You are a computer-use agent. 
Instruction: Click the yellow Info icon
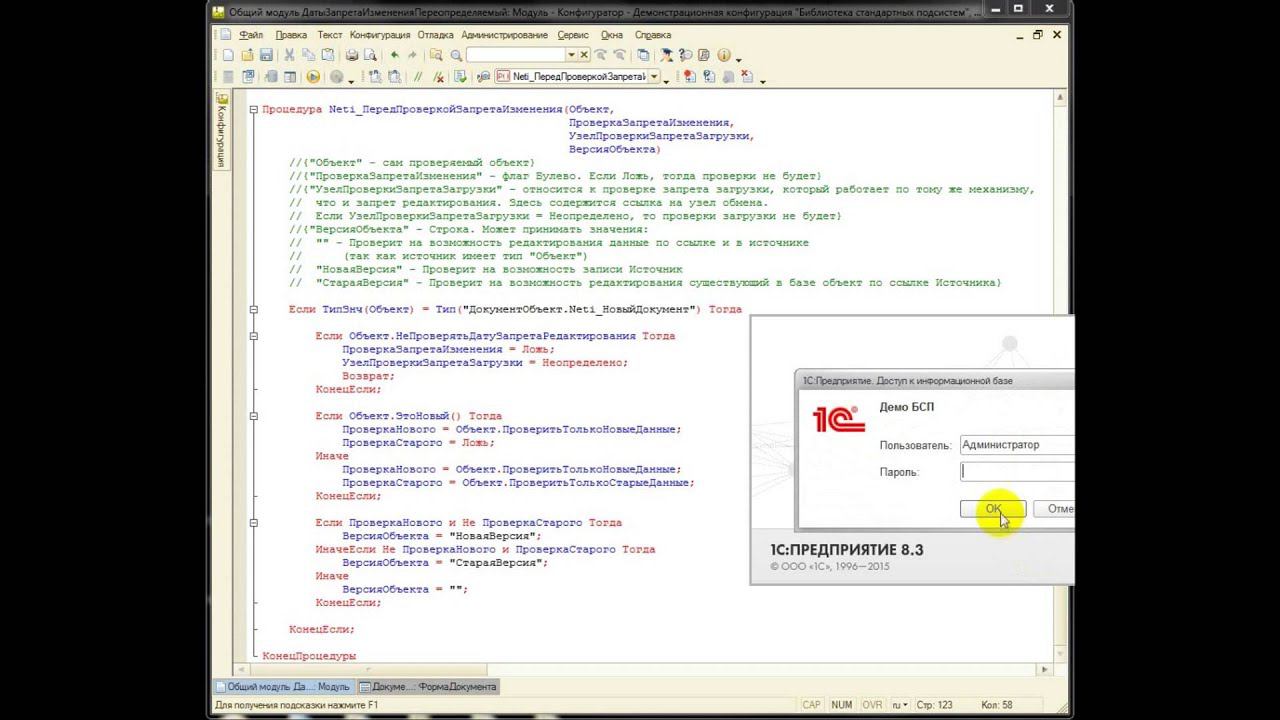pos(723,55)
